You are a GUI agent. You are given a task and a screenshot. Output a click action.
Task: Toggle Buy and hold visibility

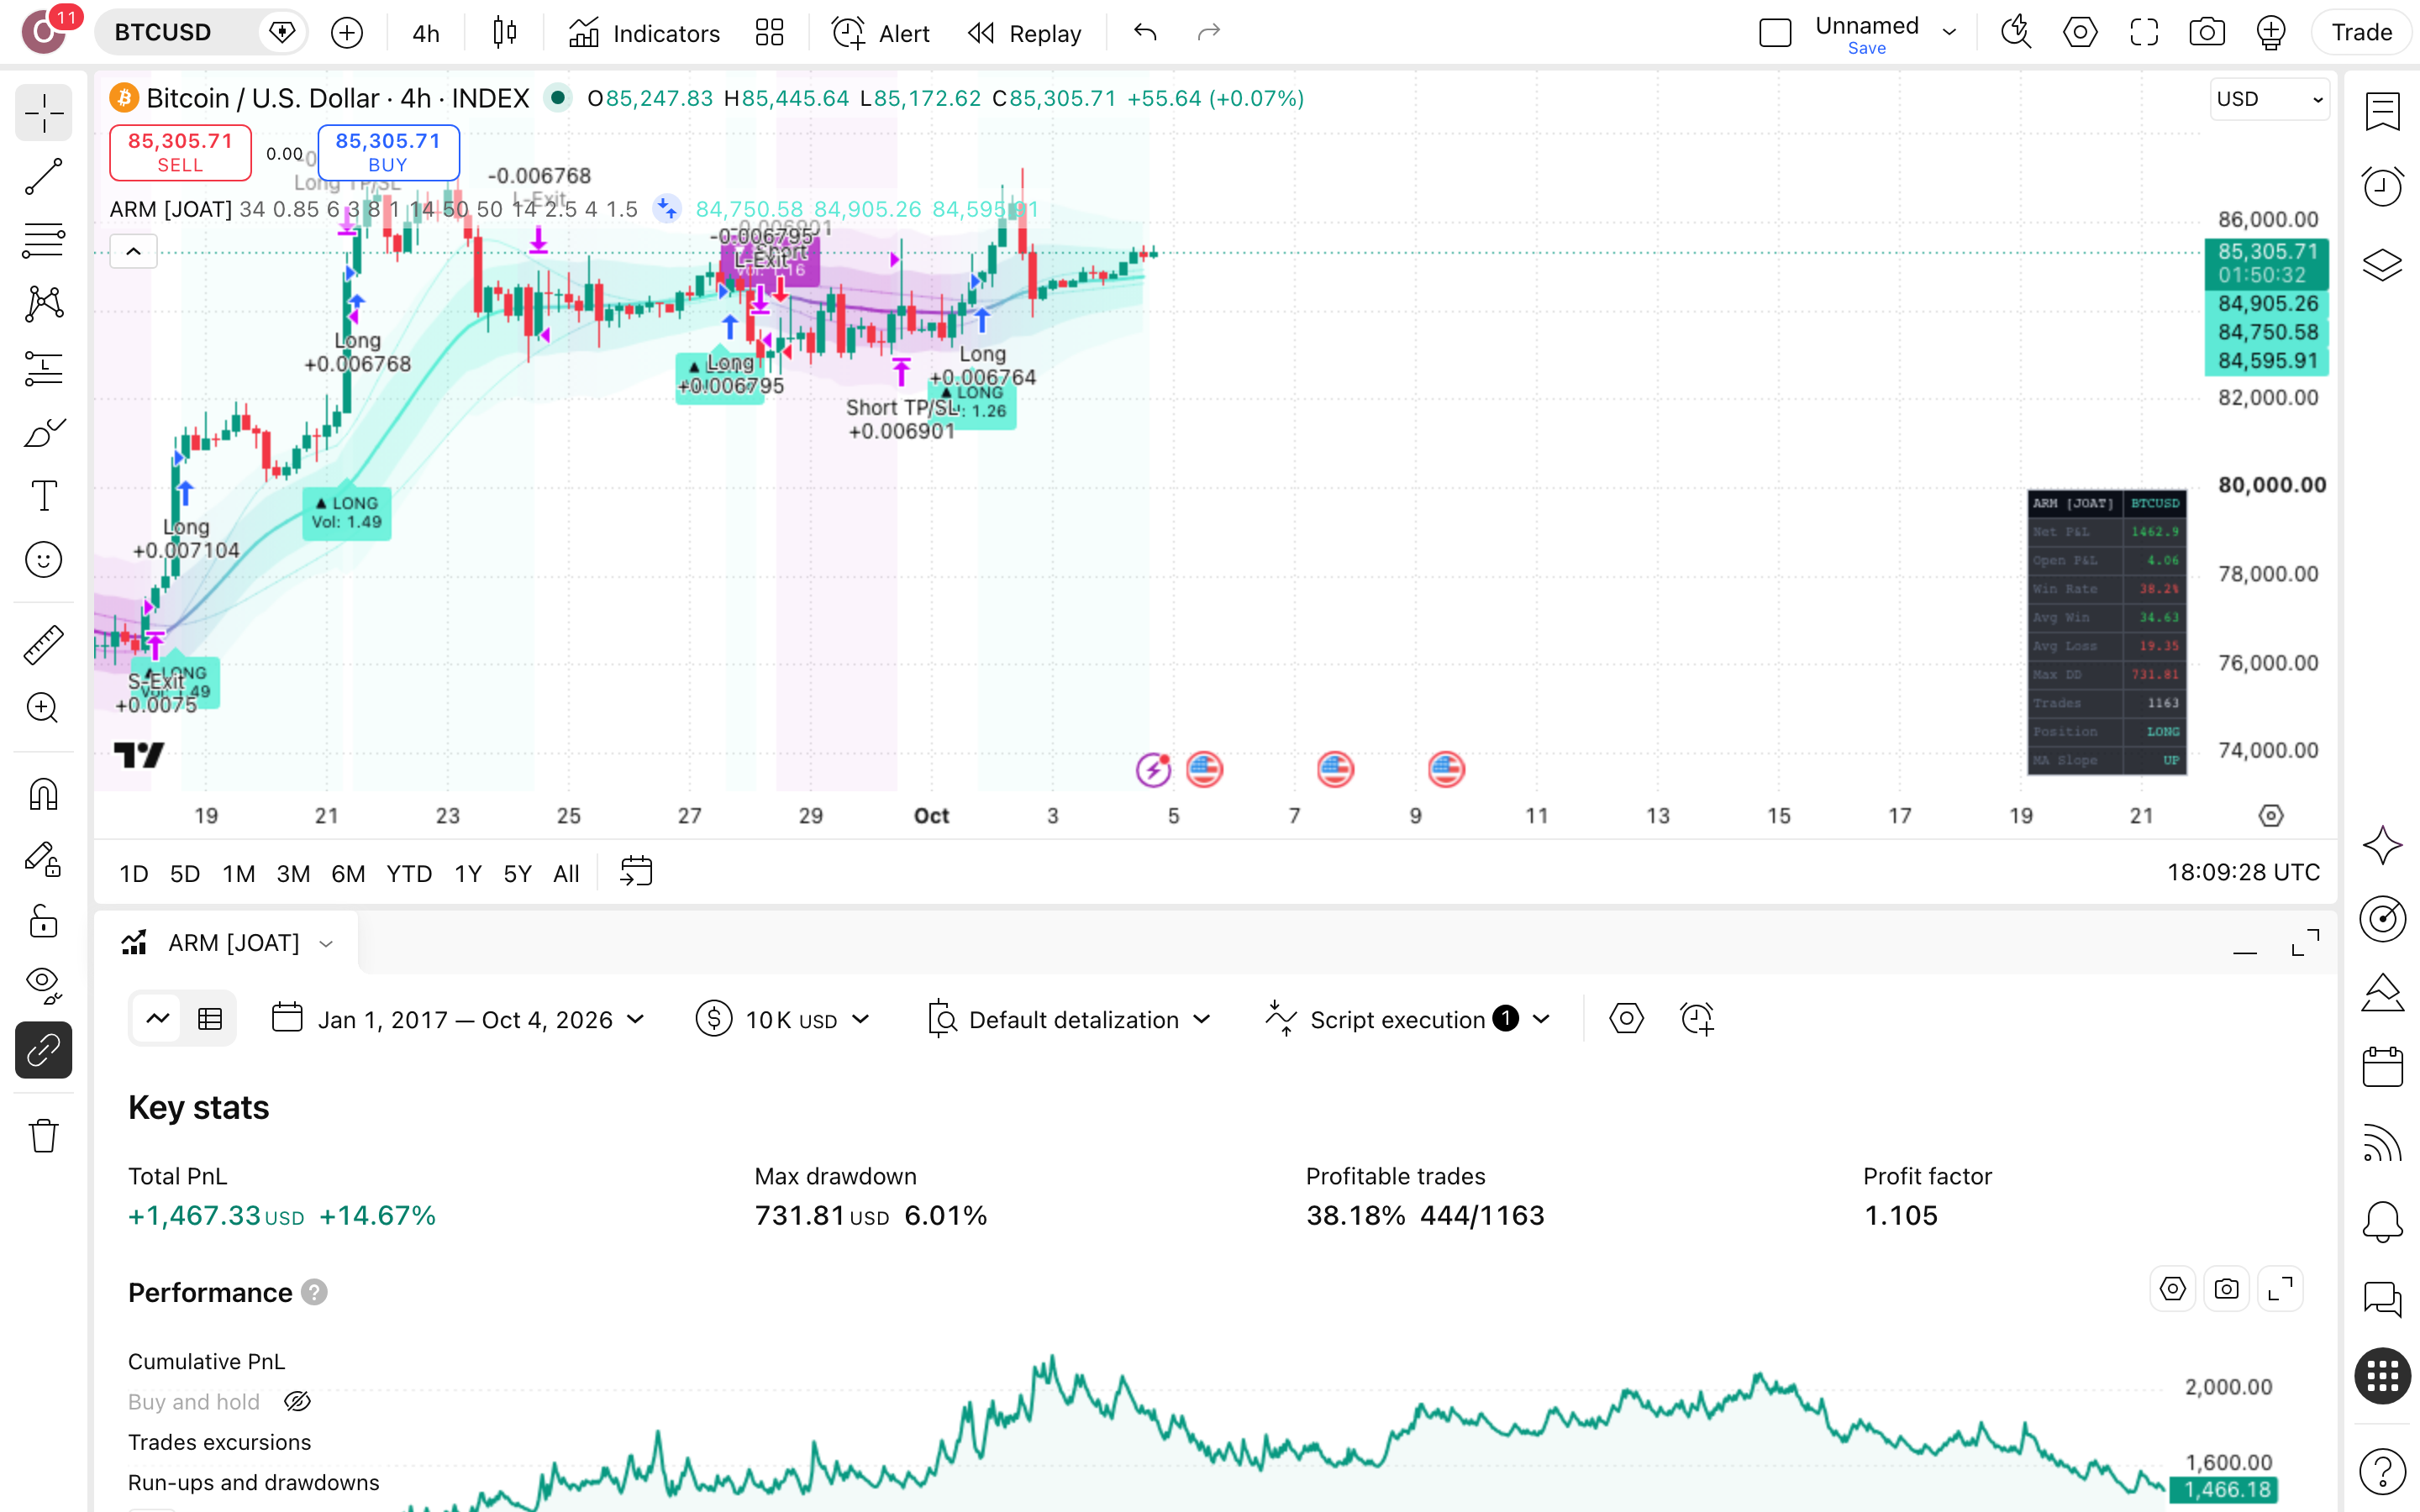tap(297, 1402)
